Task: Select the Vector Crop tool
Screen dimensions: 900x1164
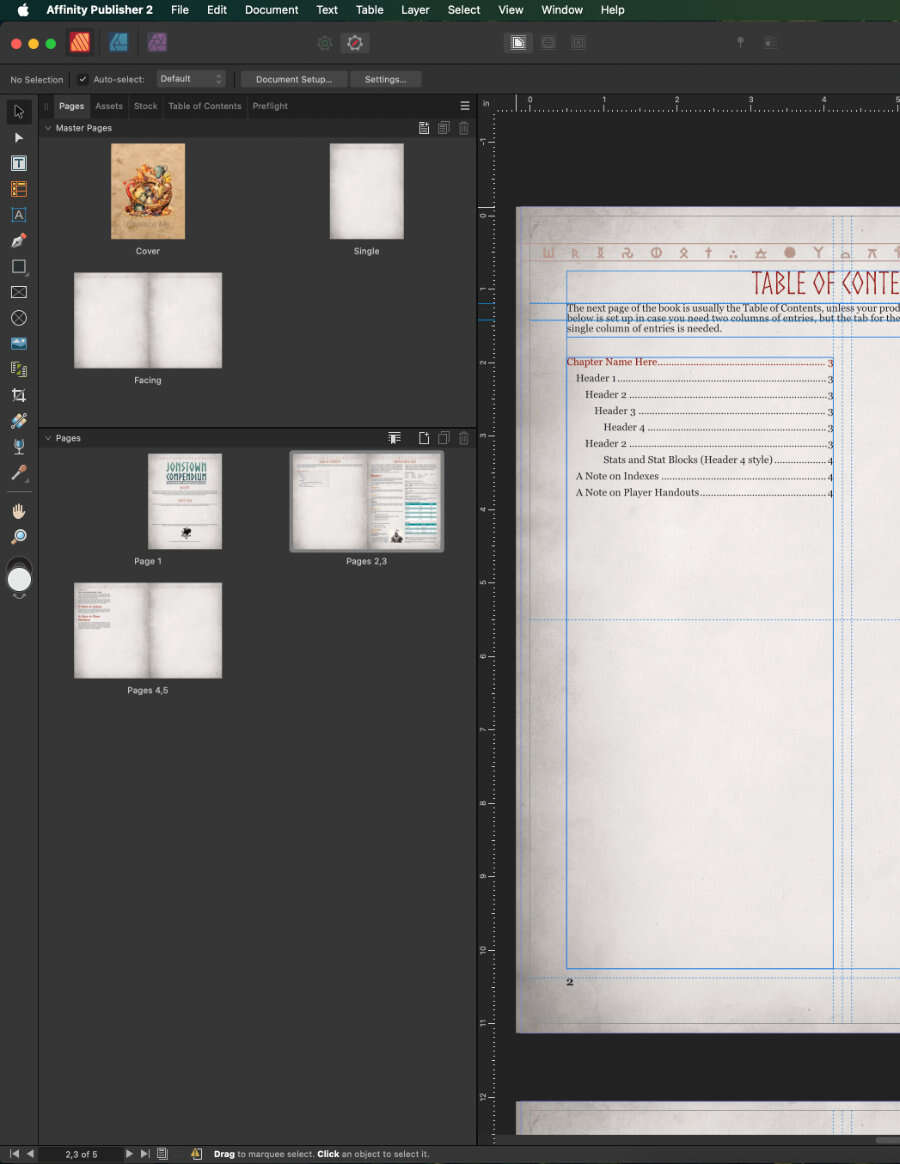Action: (x=18, y=394)
